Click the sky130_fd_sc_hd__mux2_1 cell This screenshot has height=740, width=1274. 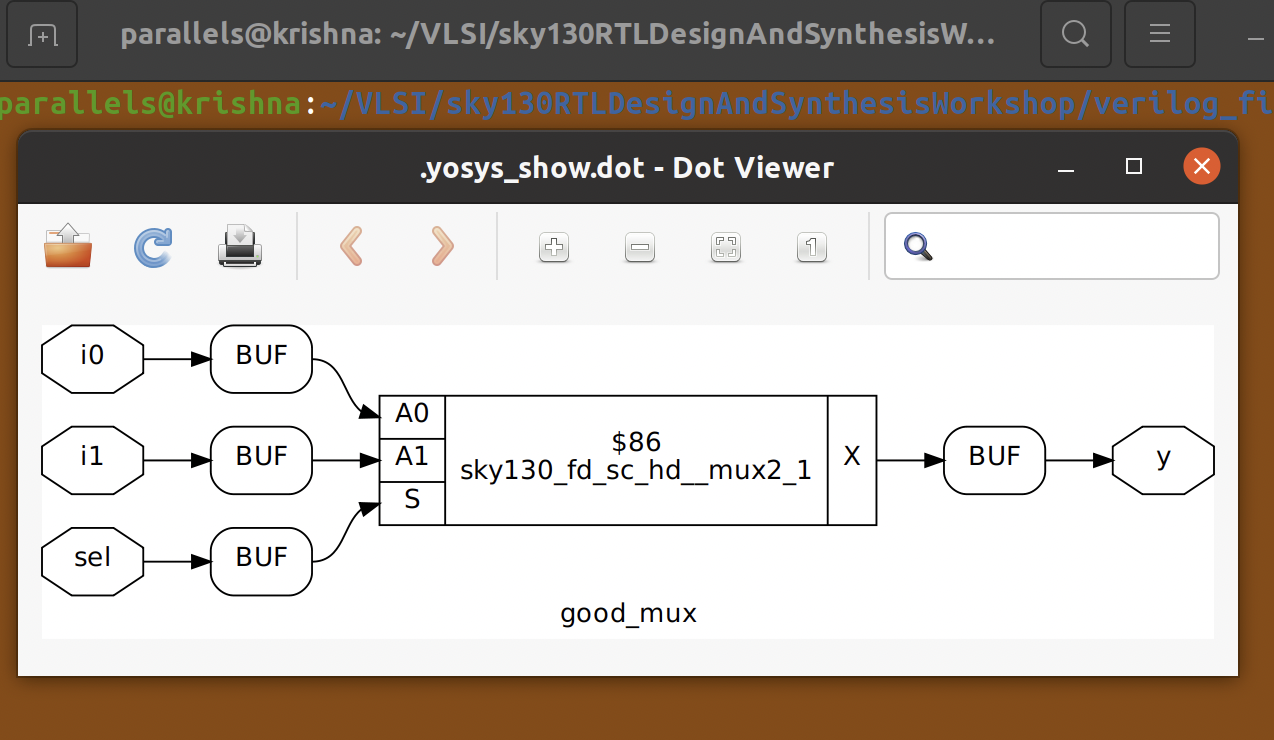636,460
